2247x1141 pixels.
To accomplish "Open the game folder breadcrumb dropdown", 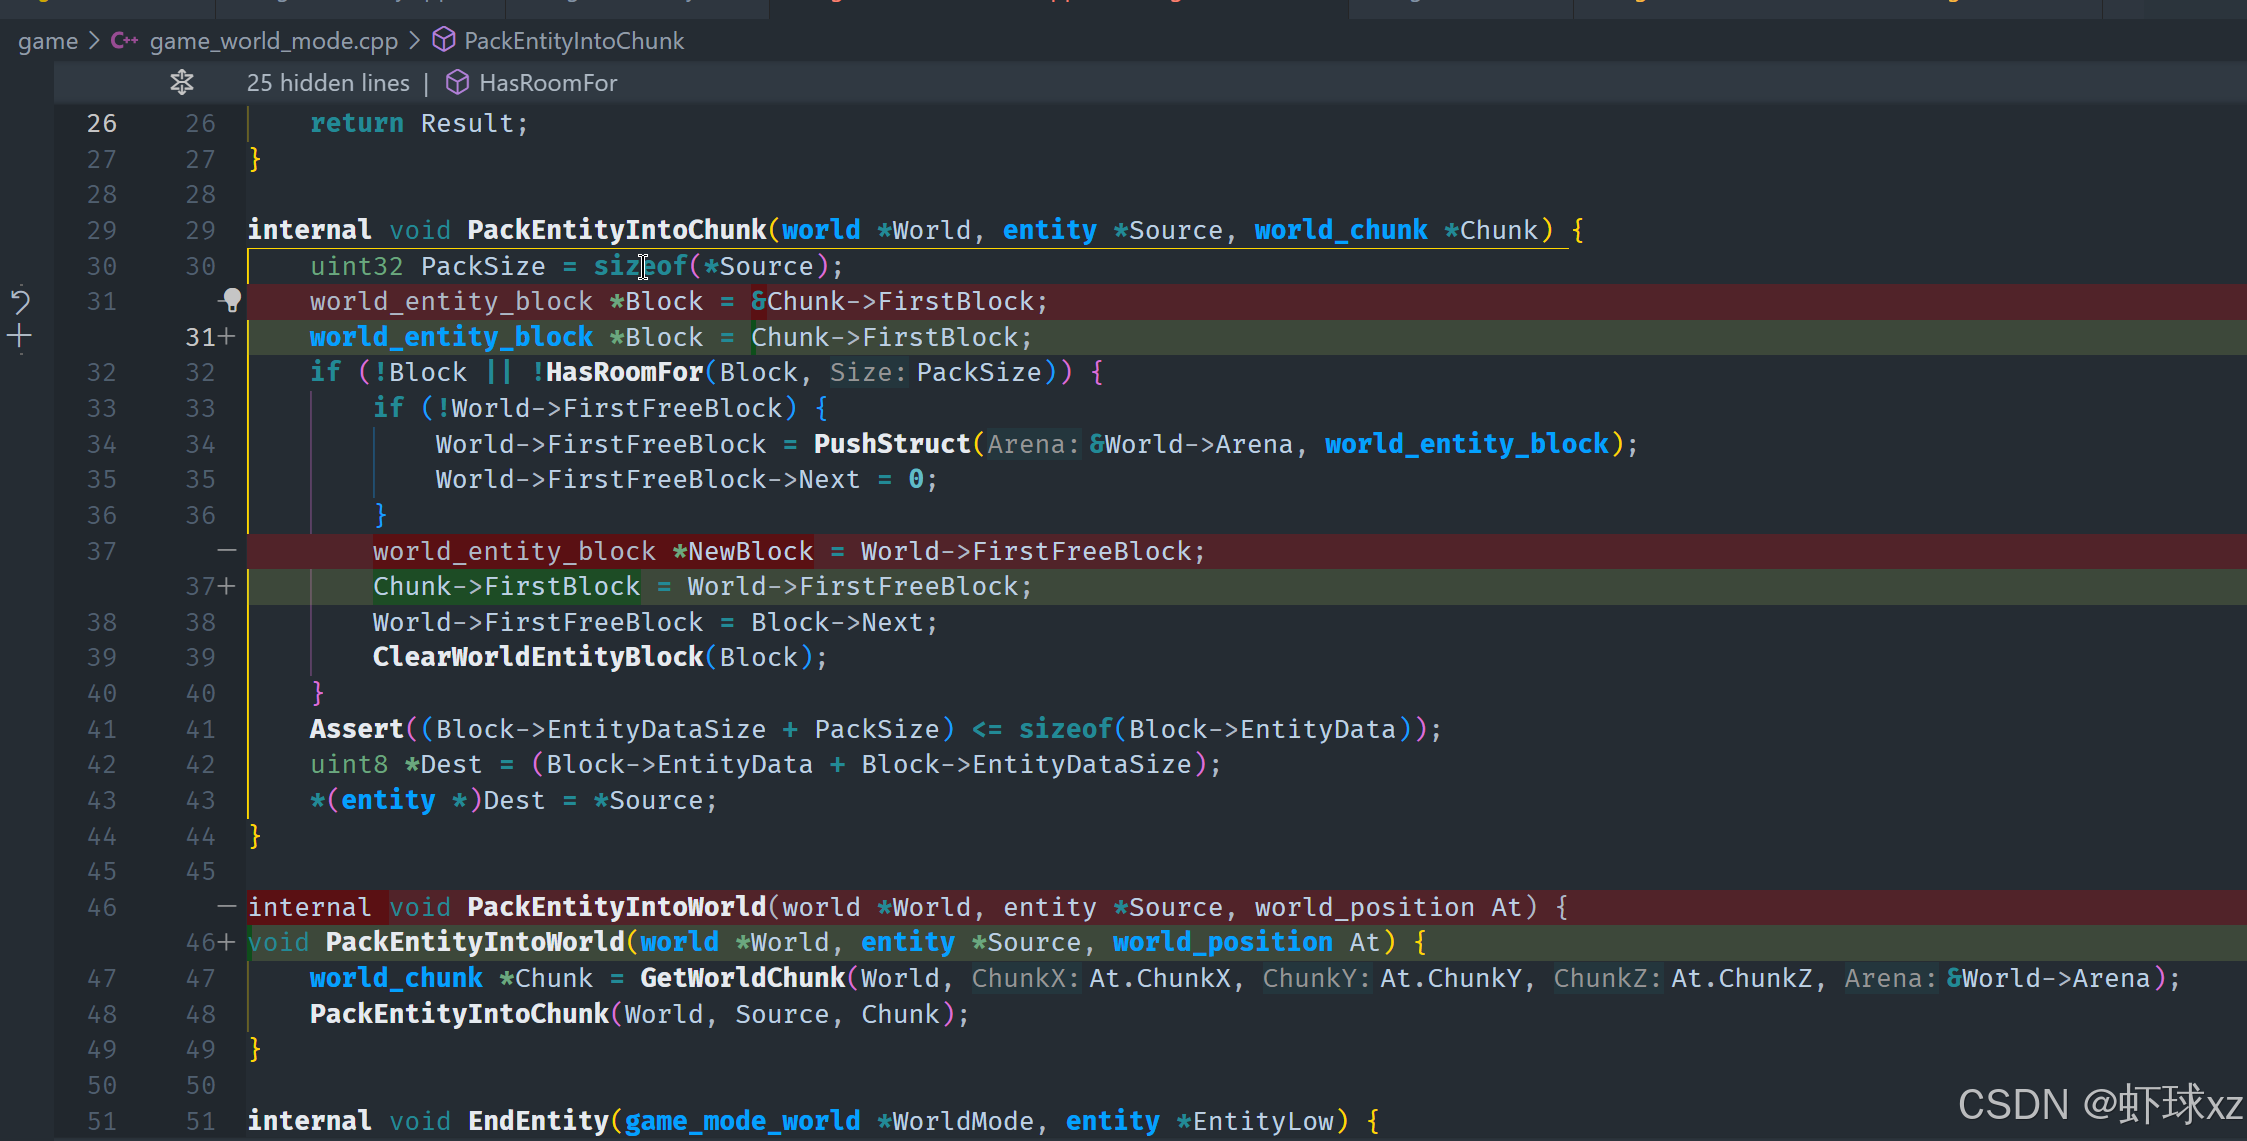I will [x=47, y=41].
